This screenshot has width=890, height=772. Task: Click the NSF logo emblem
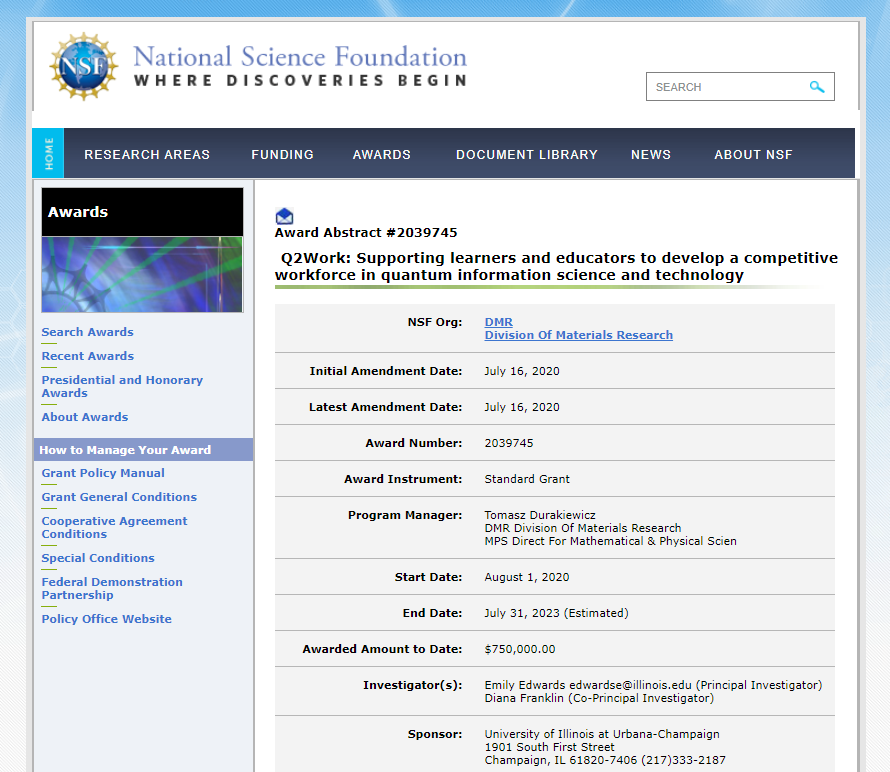coord(83,67)
